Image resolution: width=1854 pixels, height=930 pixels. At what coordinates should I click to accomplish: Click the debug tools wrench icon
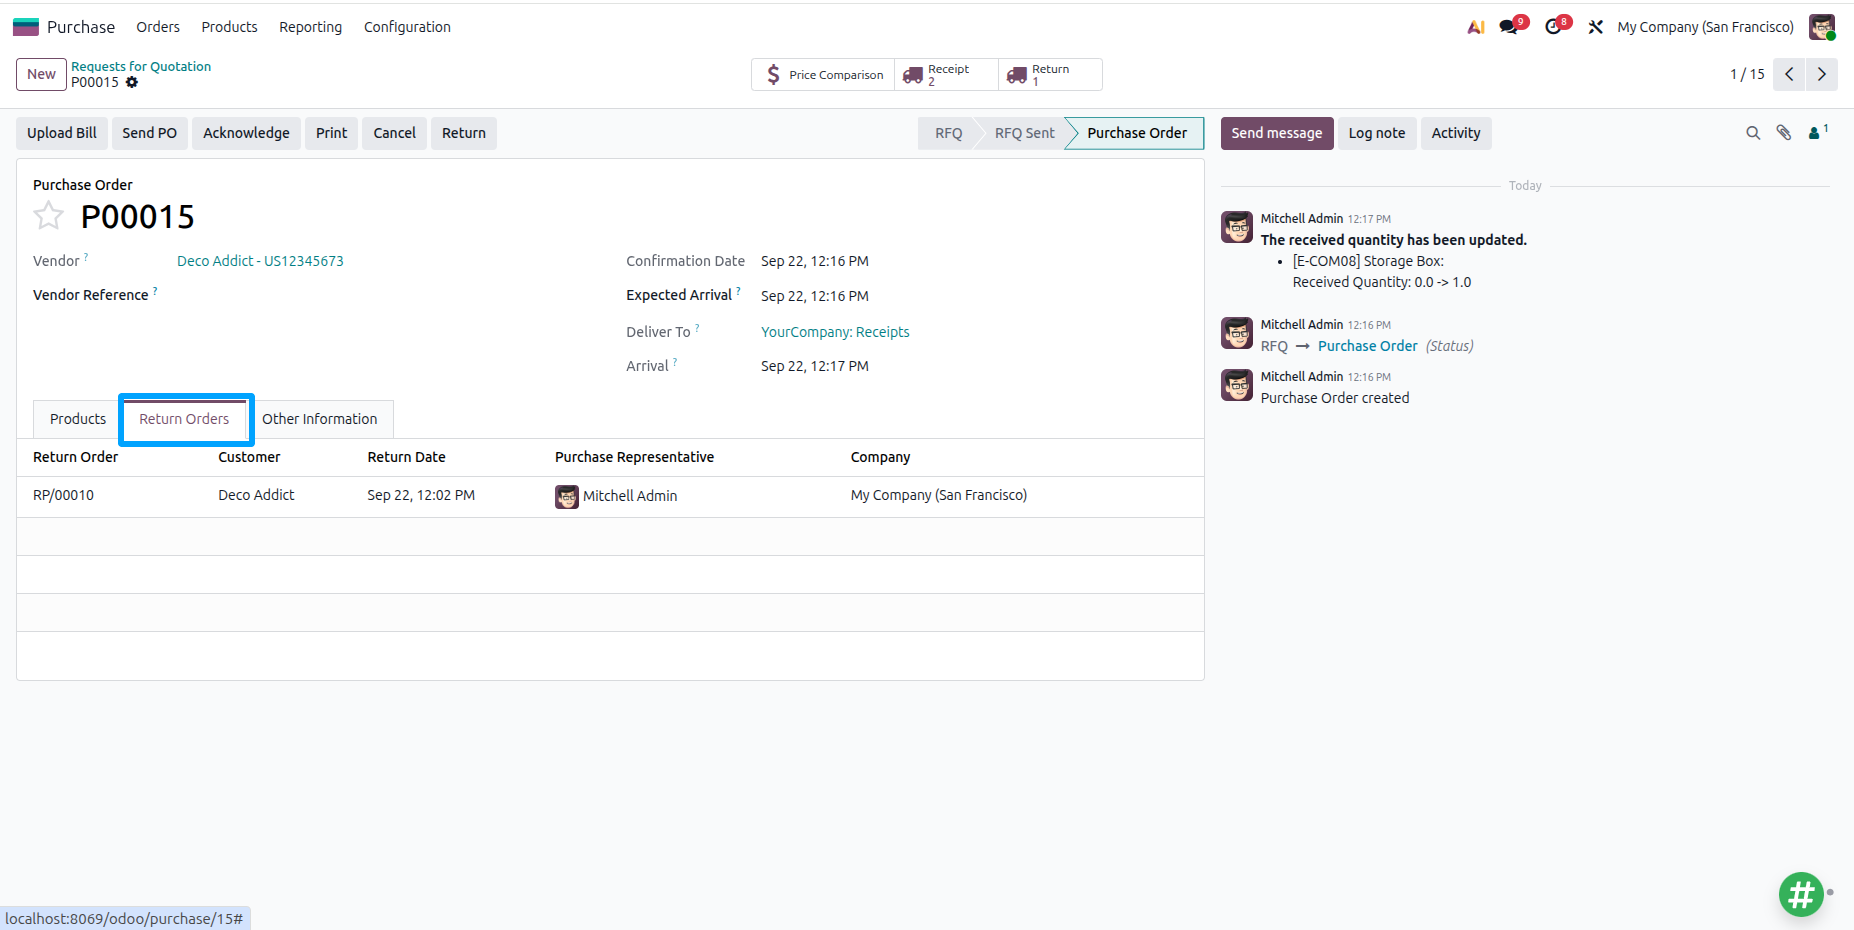[1596, 27]
